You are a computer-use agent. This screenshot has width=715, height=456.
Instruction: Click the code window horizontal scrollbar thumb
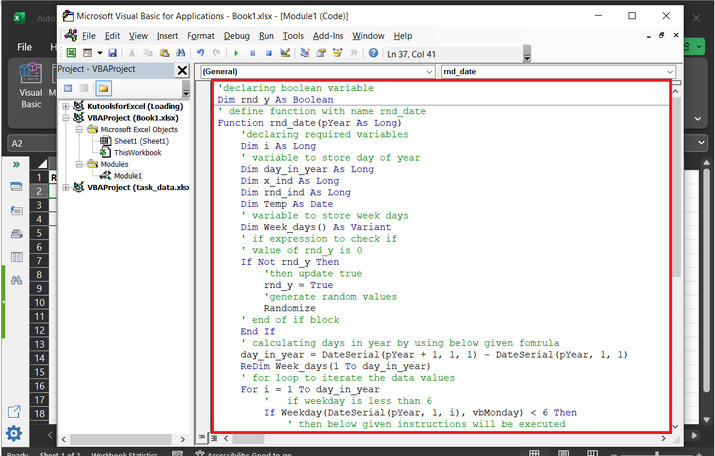point(249,439)
